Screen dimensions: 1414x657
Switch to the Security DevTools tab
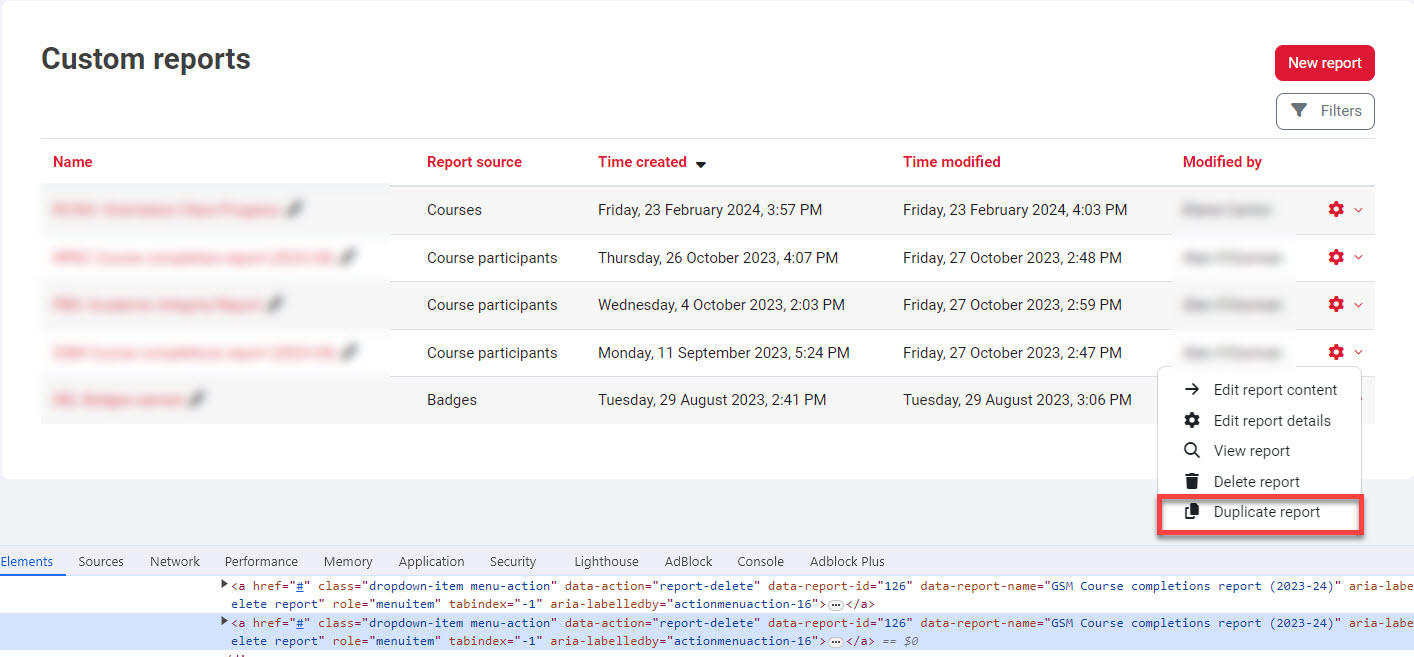pos(513,561)
